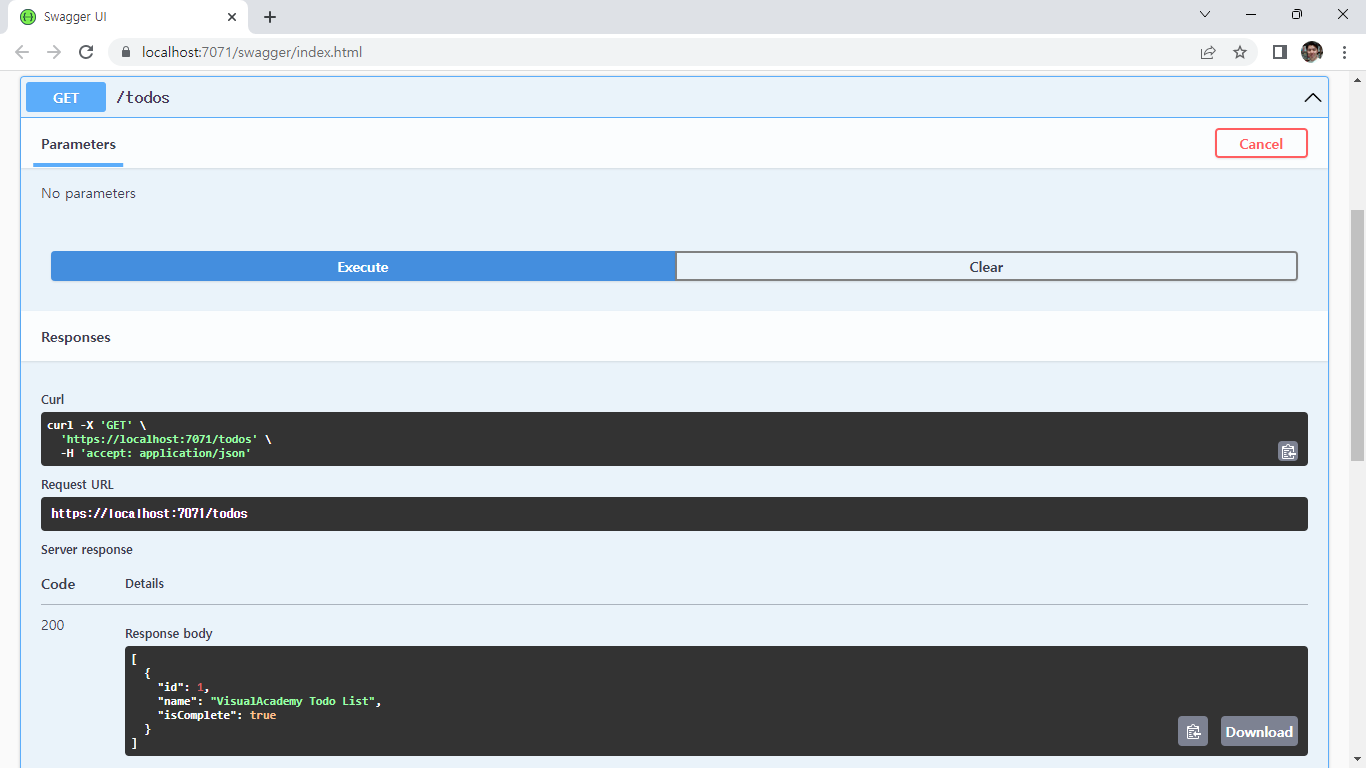Bookmark this page with the star icon
Screen dimensions: 1366x768
[1240, 52]
